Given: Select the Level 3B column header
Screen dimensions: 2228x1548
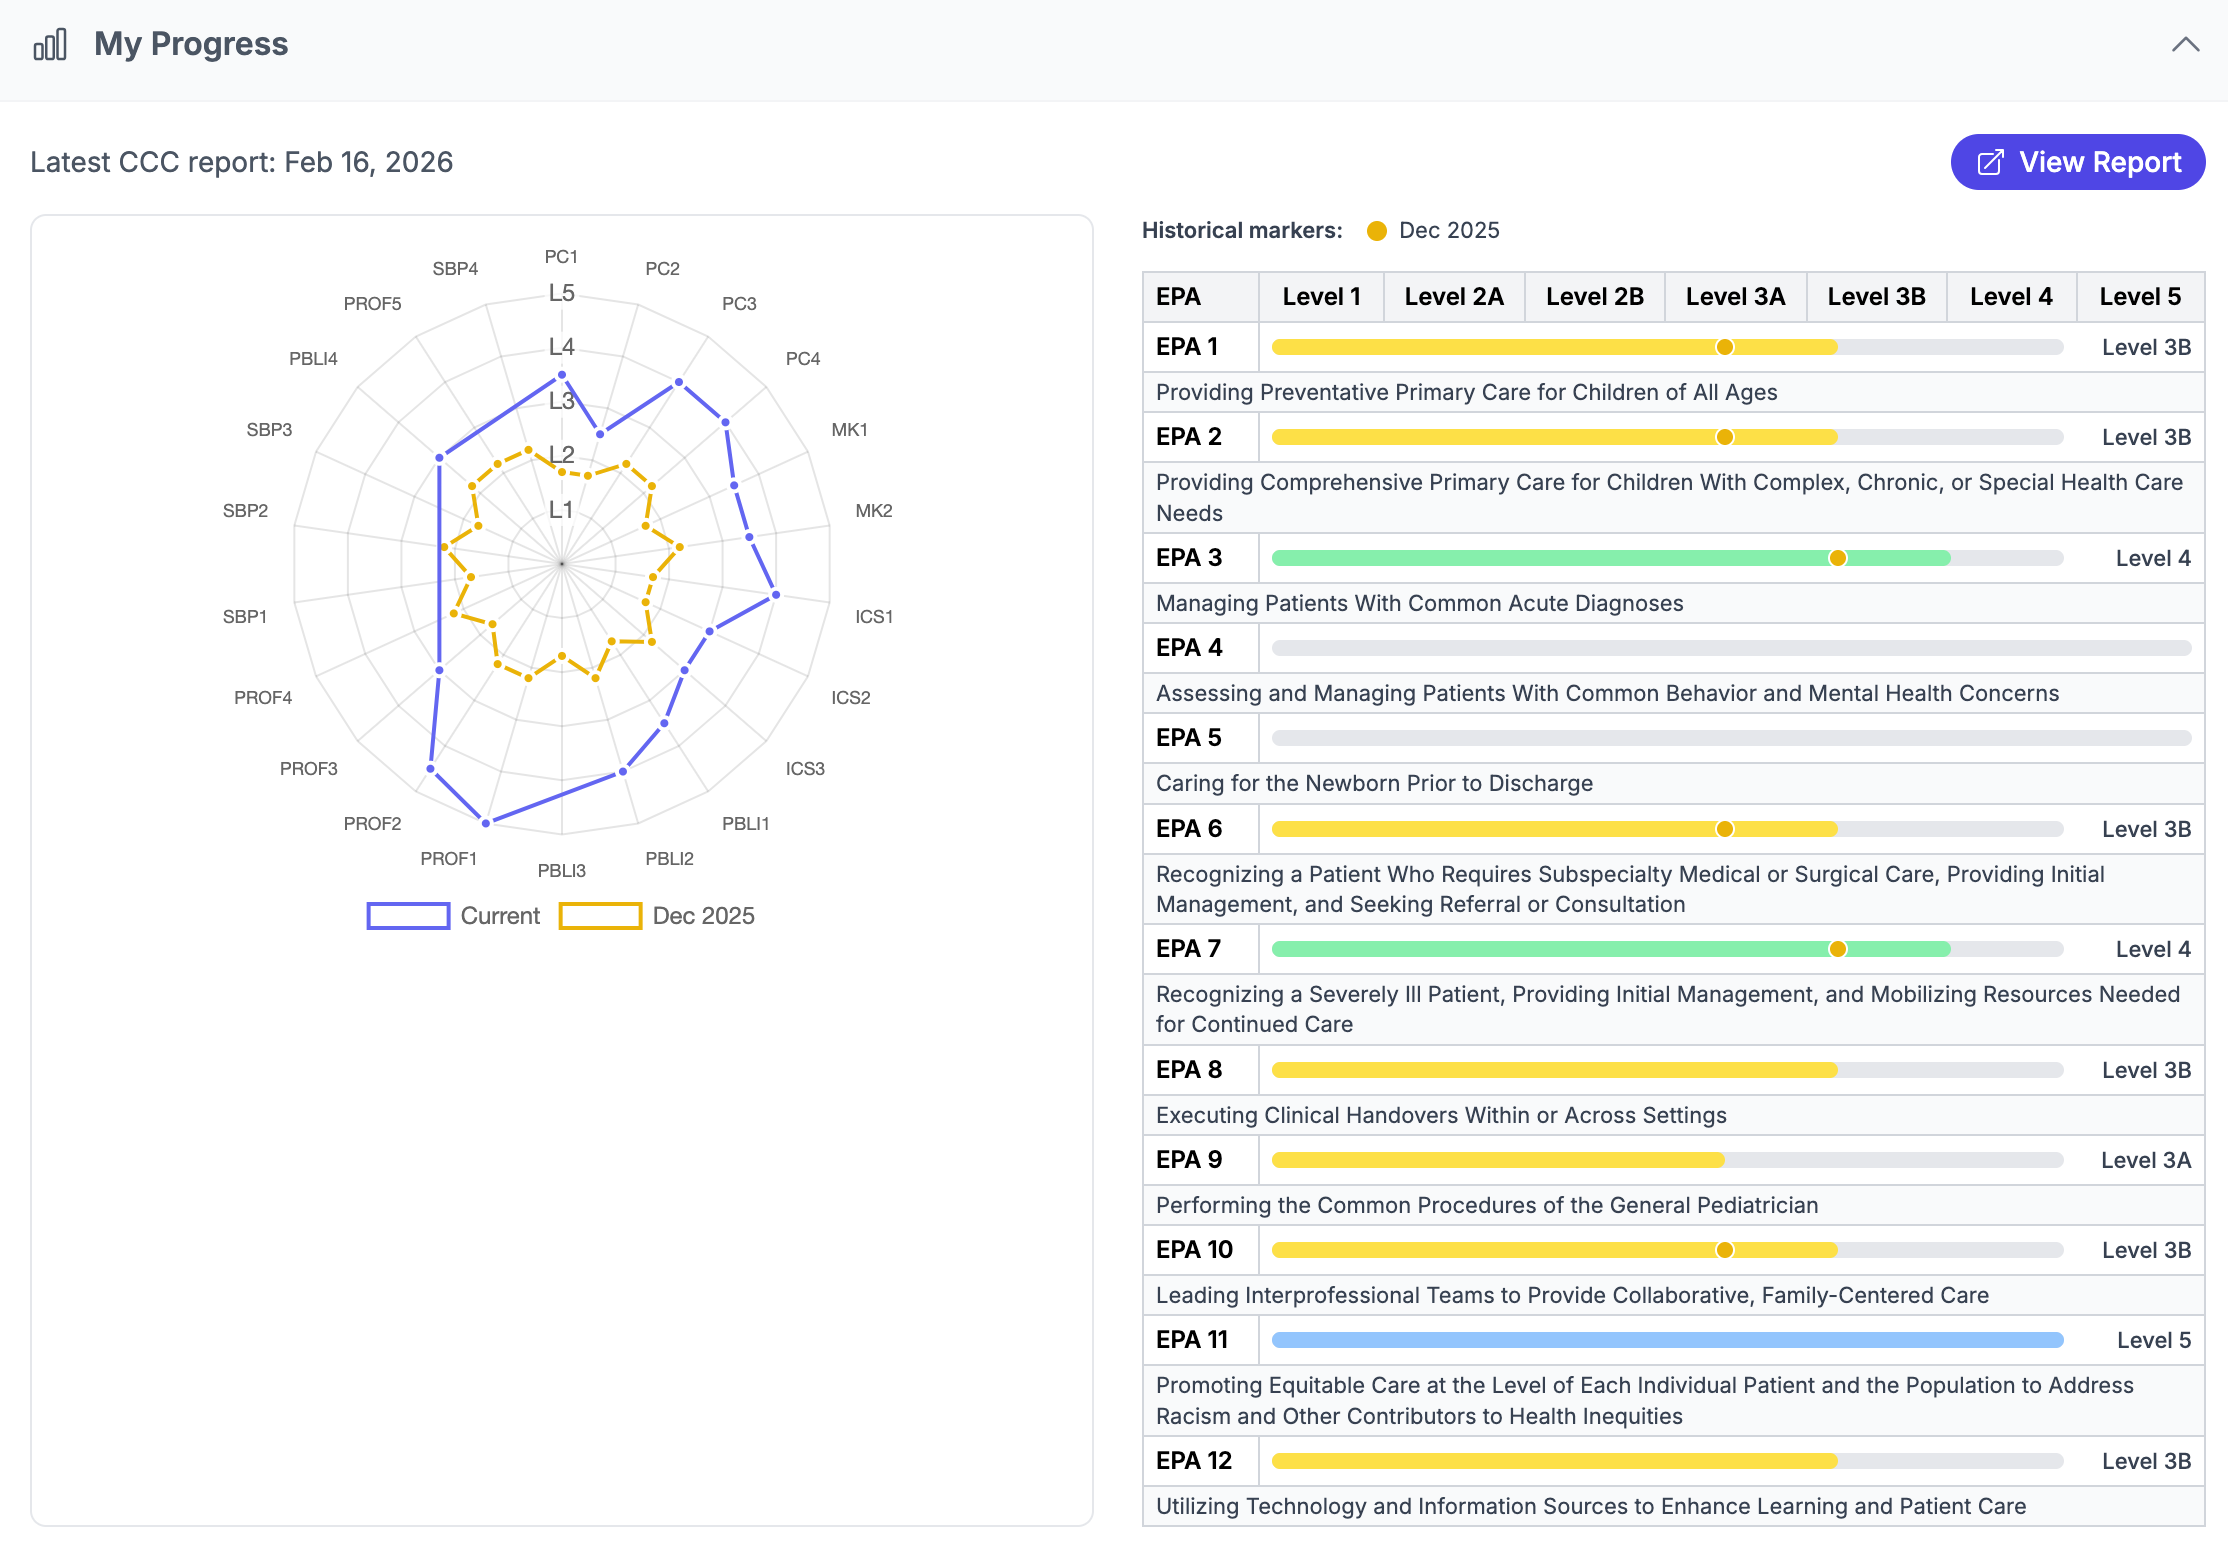Looking at the screenshot, I should coord(1875,296).
